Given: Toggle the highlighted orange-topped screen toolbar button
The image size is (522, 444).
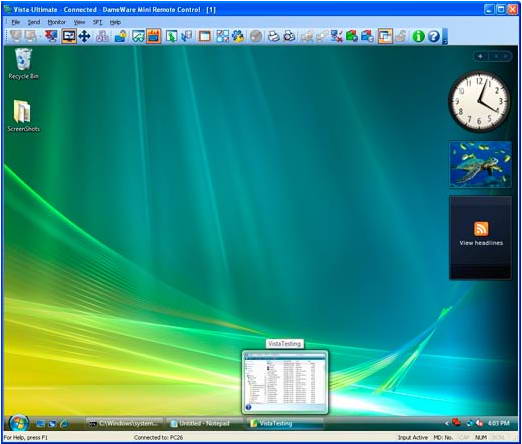Looking at the screenshot, I should pos(153,36).
